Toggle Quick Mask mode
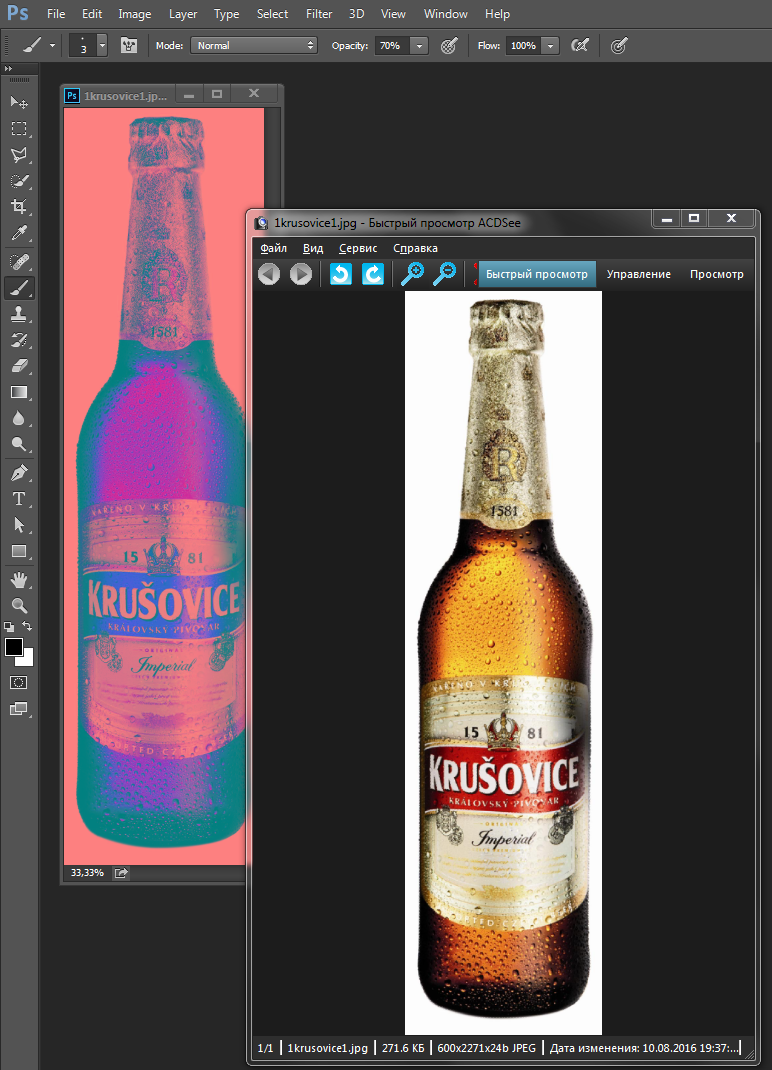This screenshot has width=772, height=1070. (x=18, y=682)
